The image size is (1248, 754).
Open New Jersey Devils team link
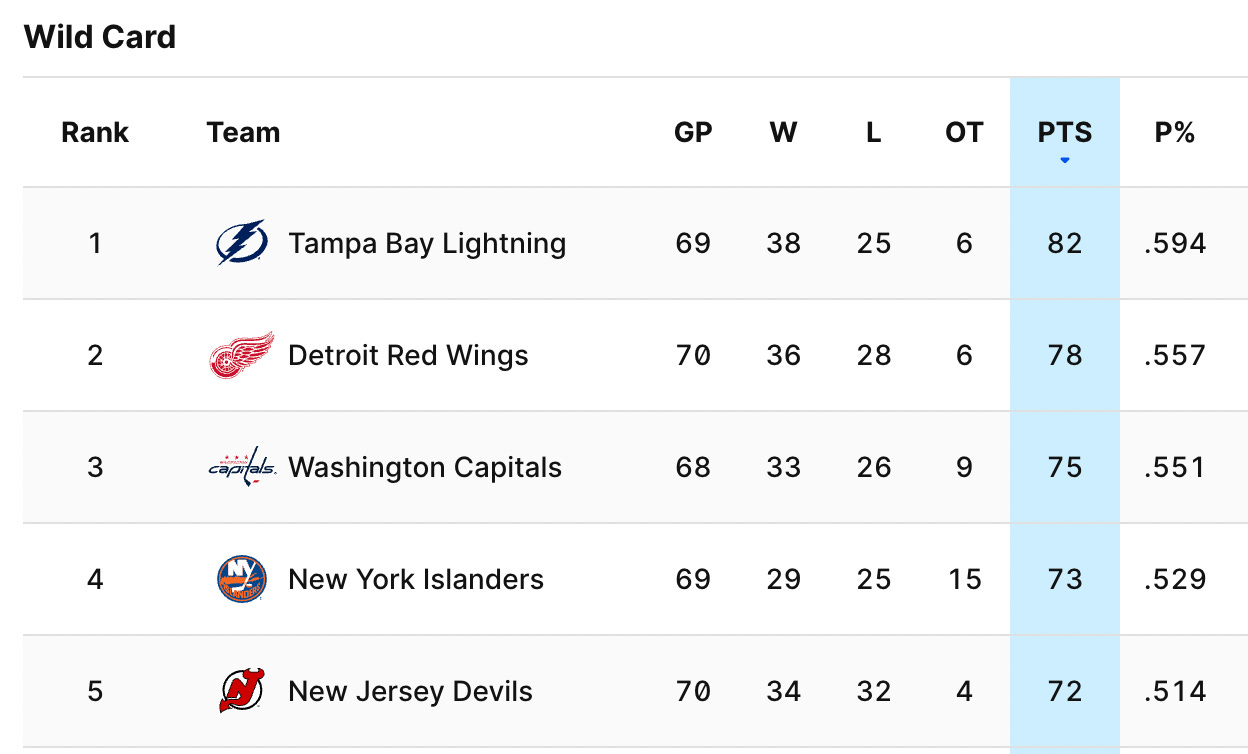410,691
